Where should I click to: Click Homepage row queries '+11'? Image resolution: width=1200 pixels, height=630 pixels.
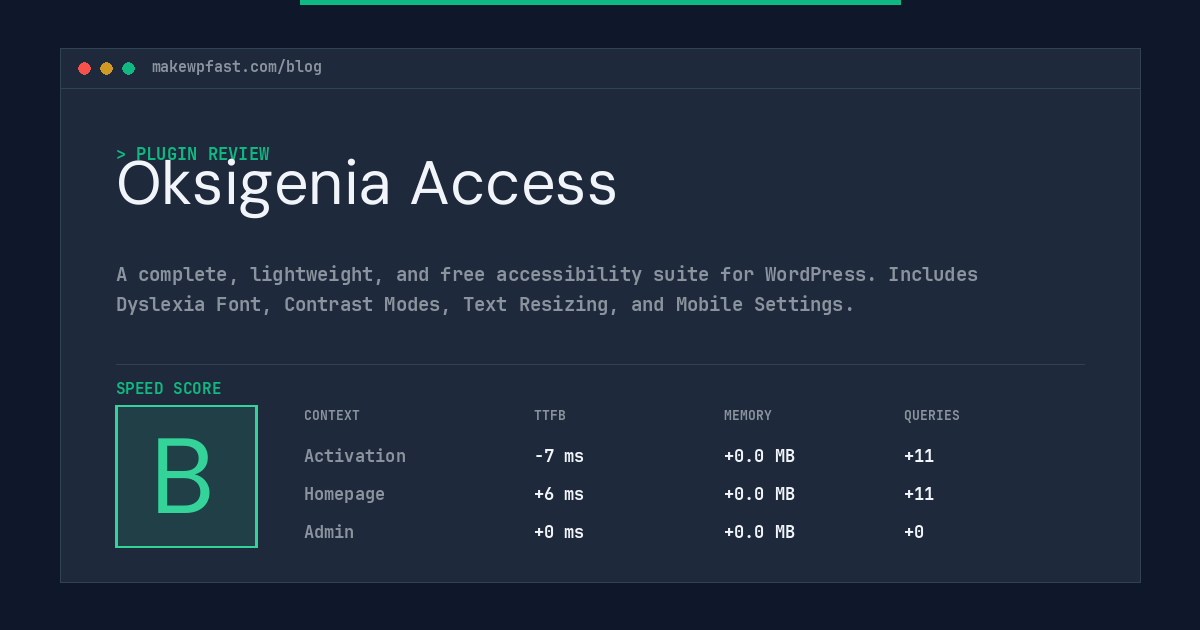(919, 494)
